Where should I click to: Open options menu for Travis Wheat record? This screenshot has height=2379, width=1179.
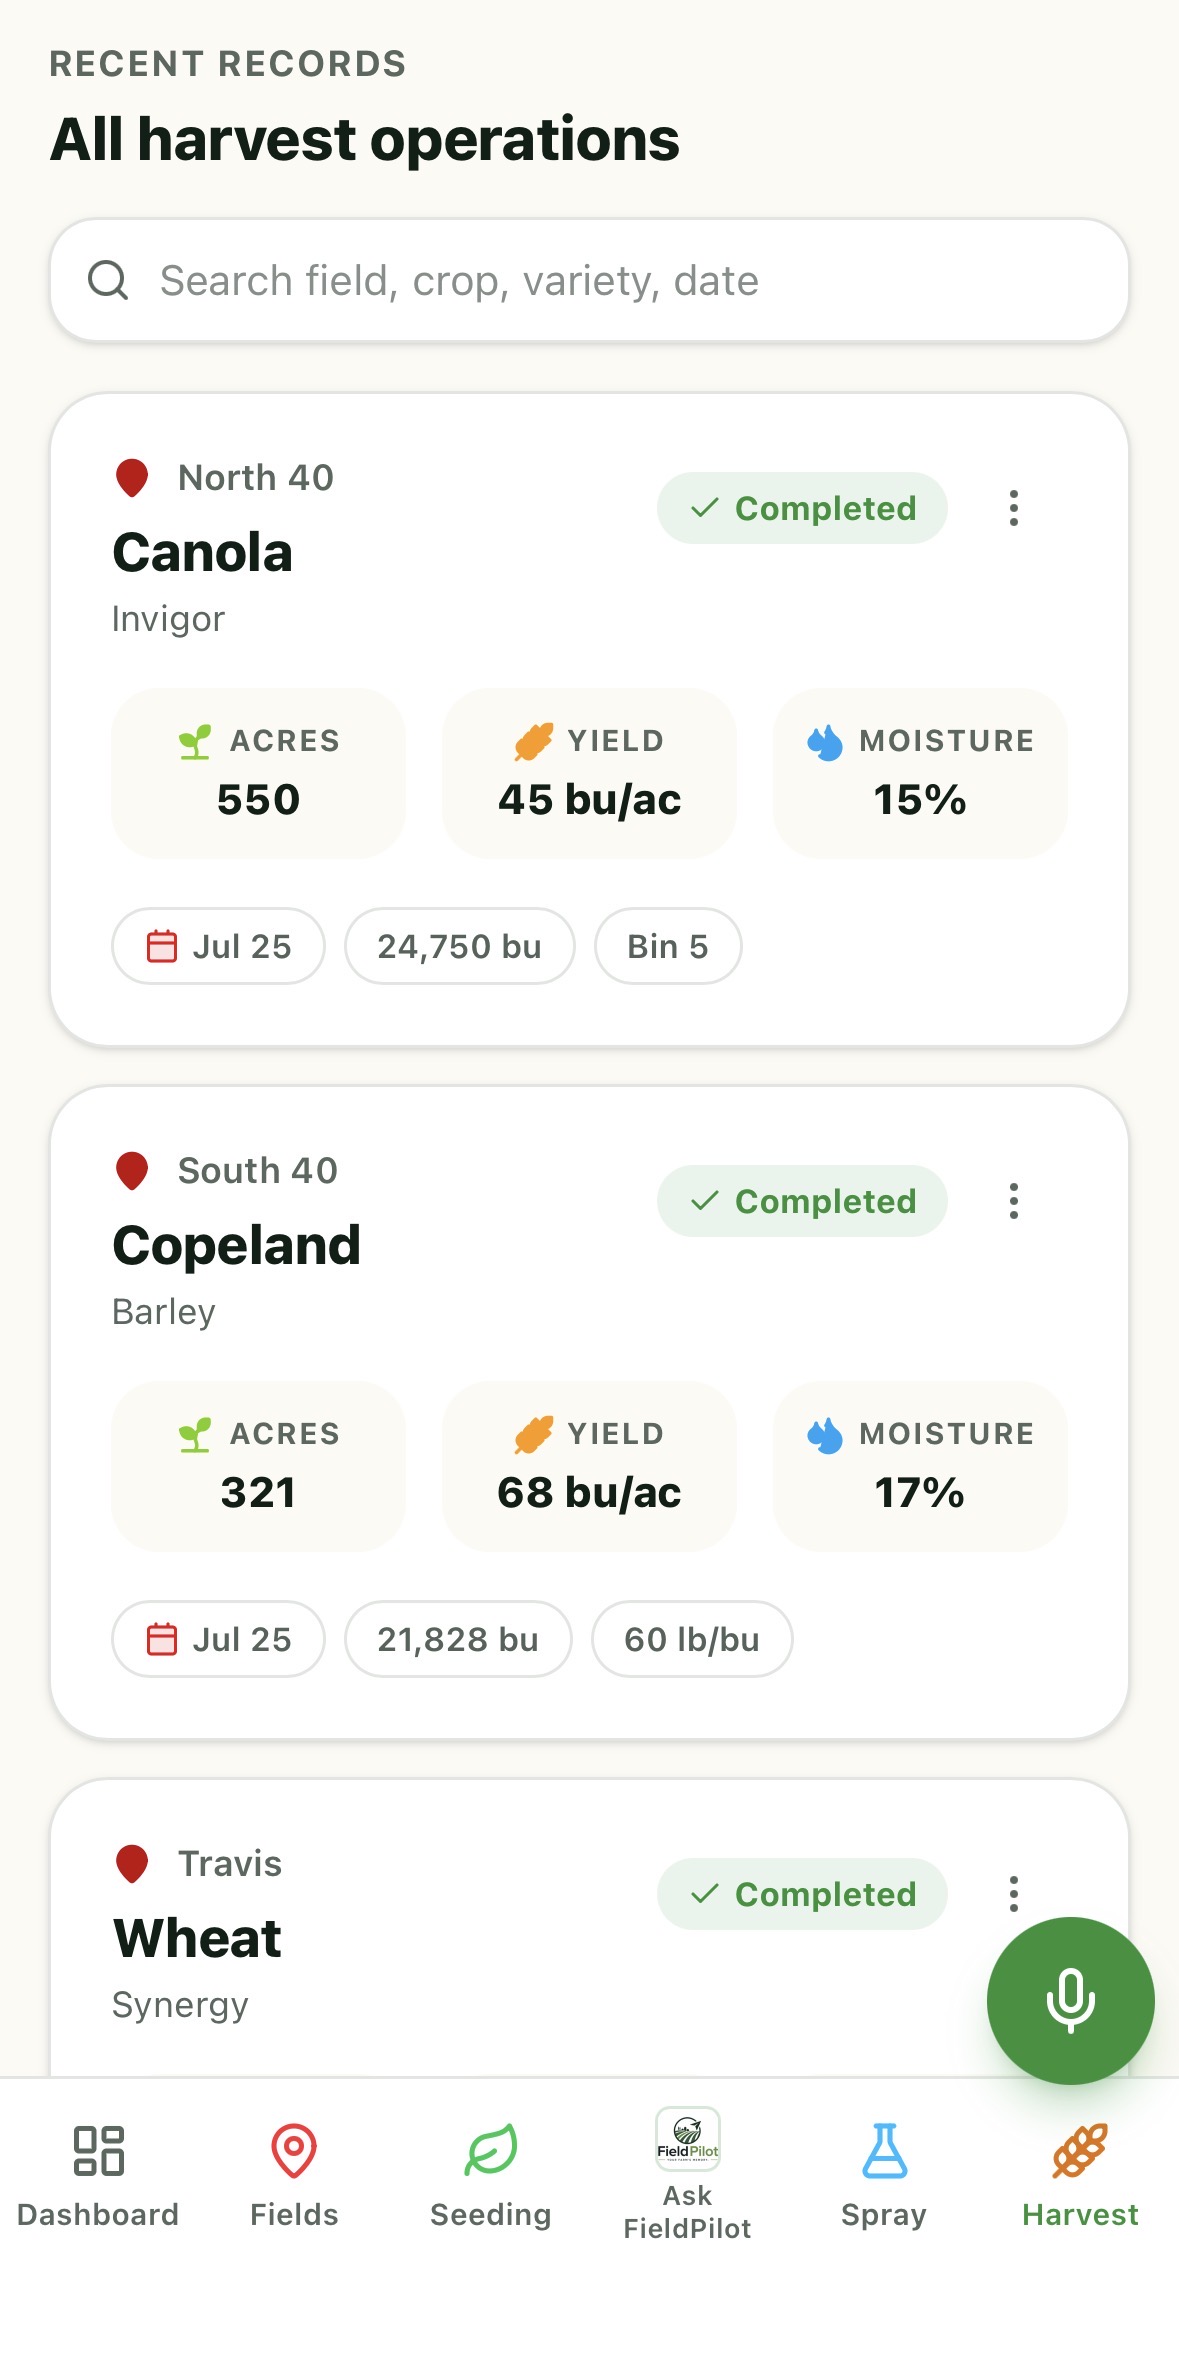coord(1014,1894)
